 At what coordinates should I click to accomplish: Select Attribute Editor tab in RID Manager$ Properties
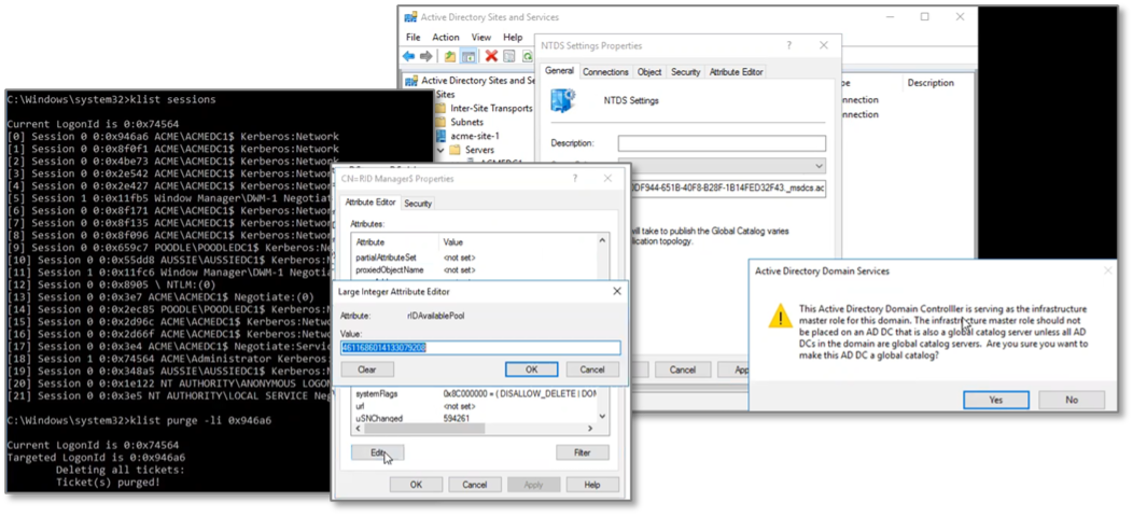[370, 203]
